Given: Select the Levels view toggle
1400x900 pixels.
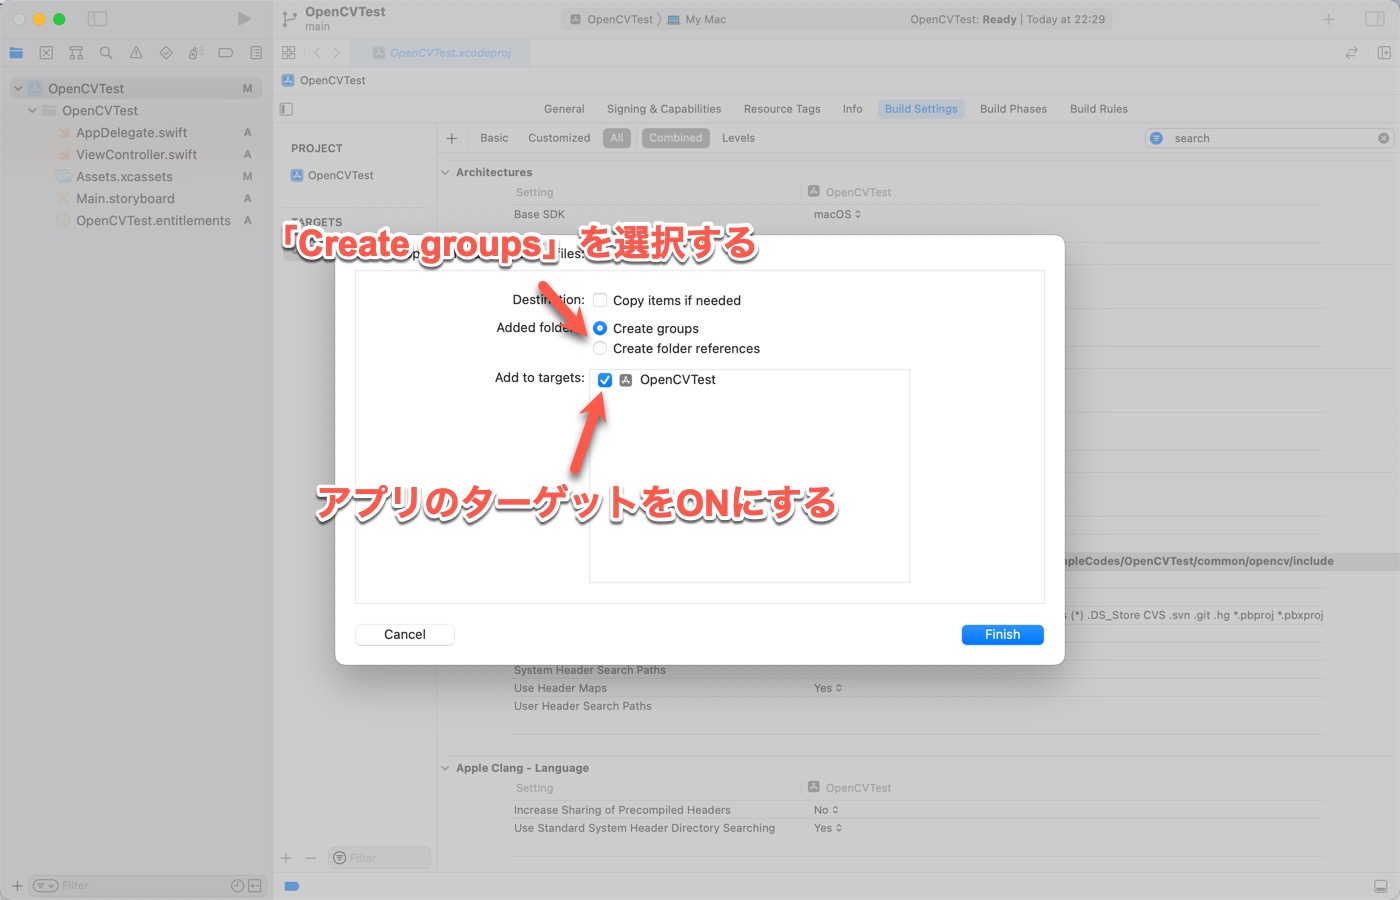Looking at the screenshot, I should tap(739, 138).
